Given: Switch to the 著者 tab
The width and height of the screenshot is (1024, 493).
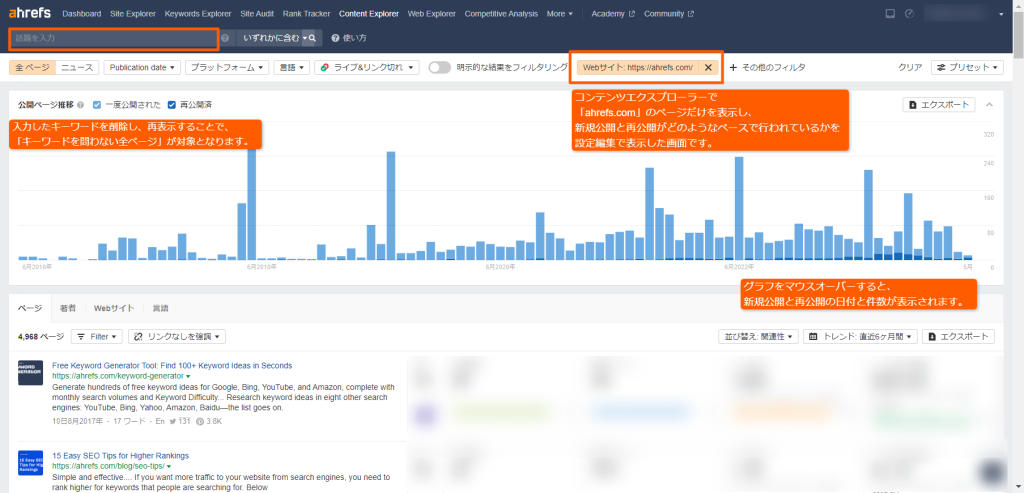Looking at the screenshot, I should (68, 308).
